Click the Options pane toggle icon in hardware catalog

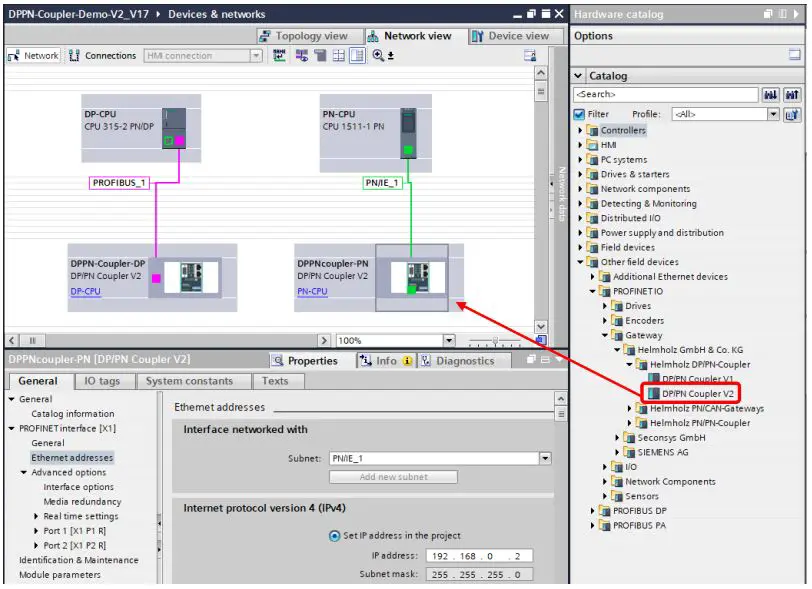(x=794, y=54)
